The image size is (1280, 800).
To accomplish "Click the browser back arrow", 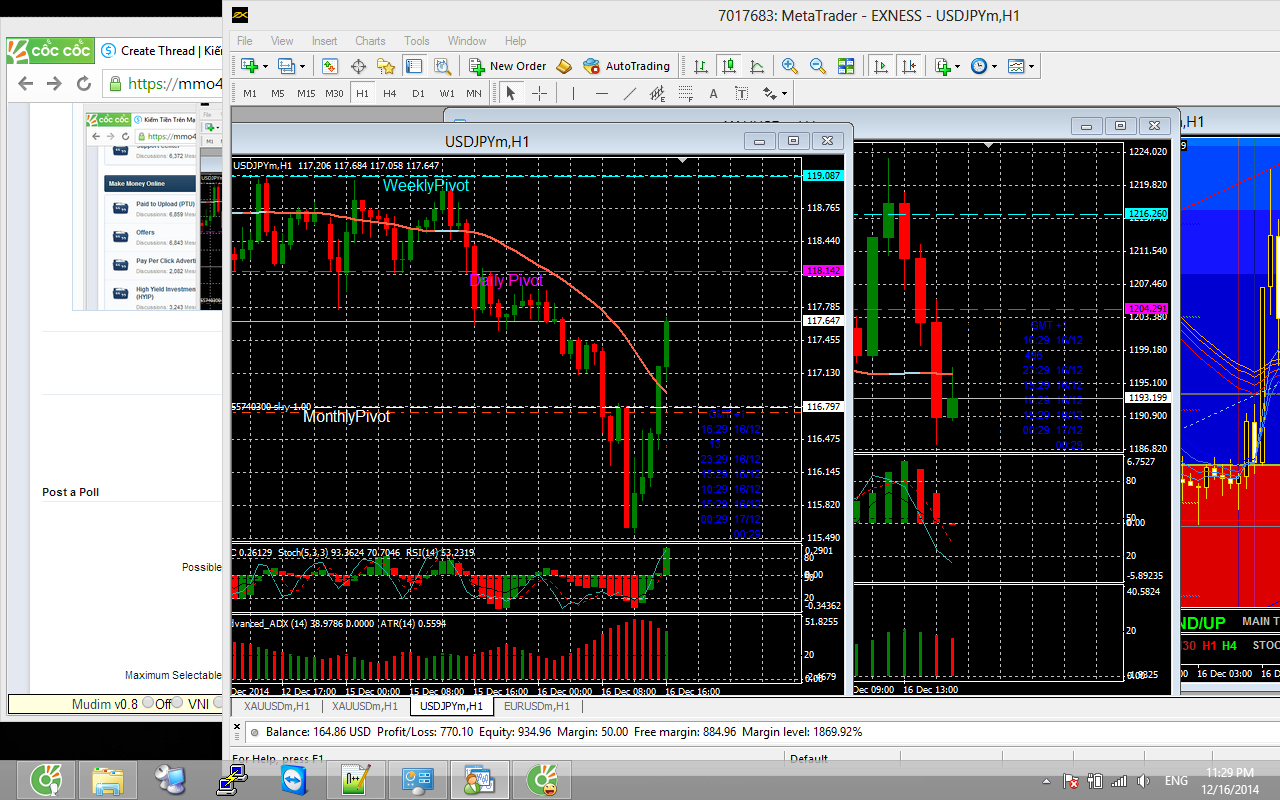I will [26, 84].
